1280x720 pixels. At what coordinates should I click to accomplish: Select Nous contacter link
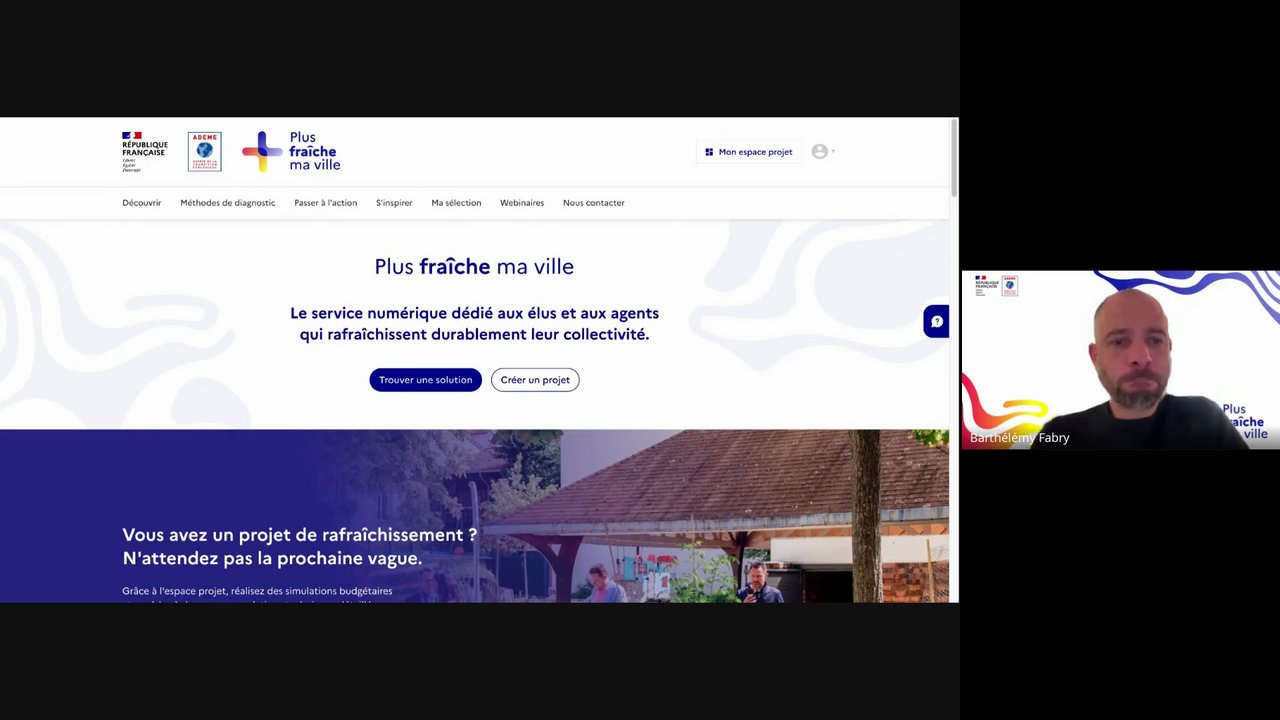coord(593,203)
